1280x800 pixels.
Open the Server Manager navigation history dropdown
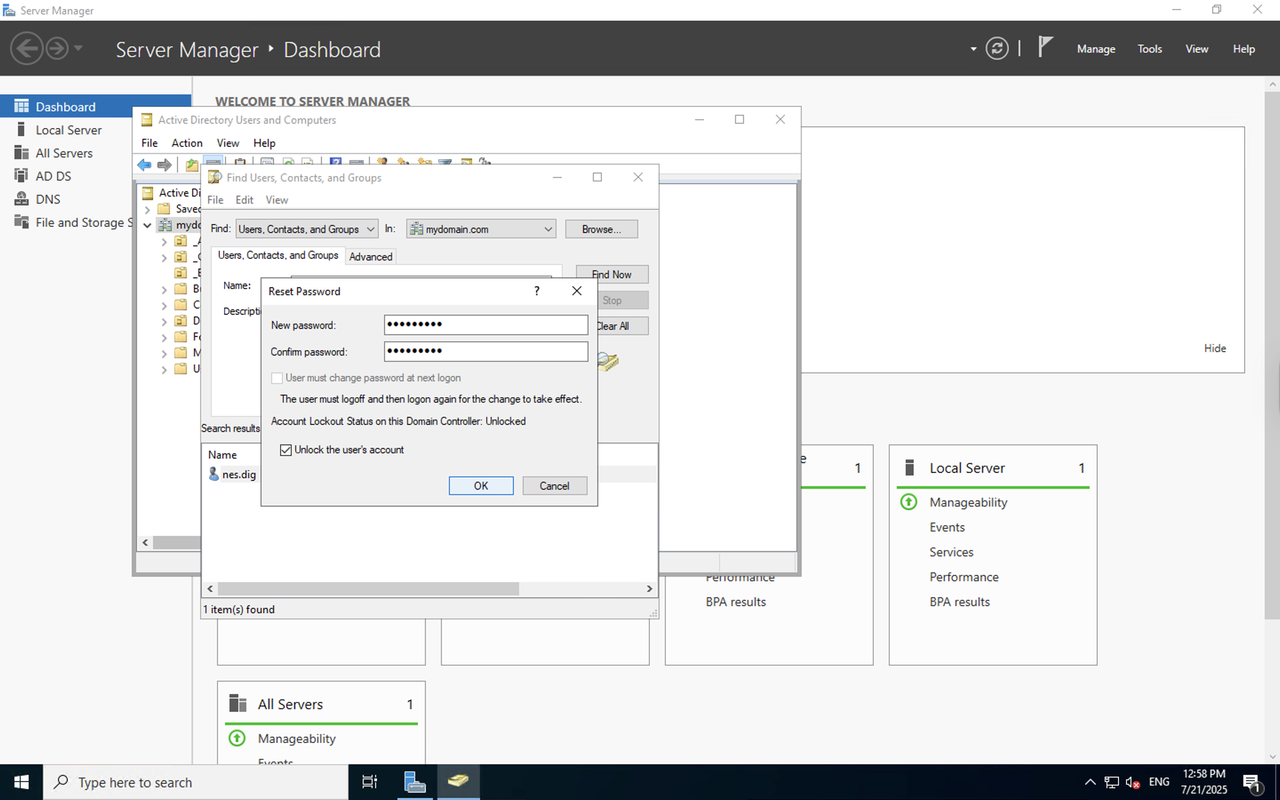point(79,48)
